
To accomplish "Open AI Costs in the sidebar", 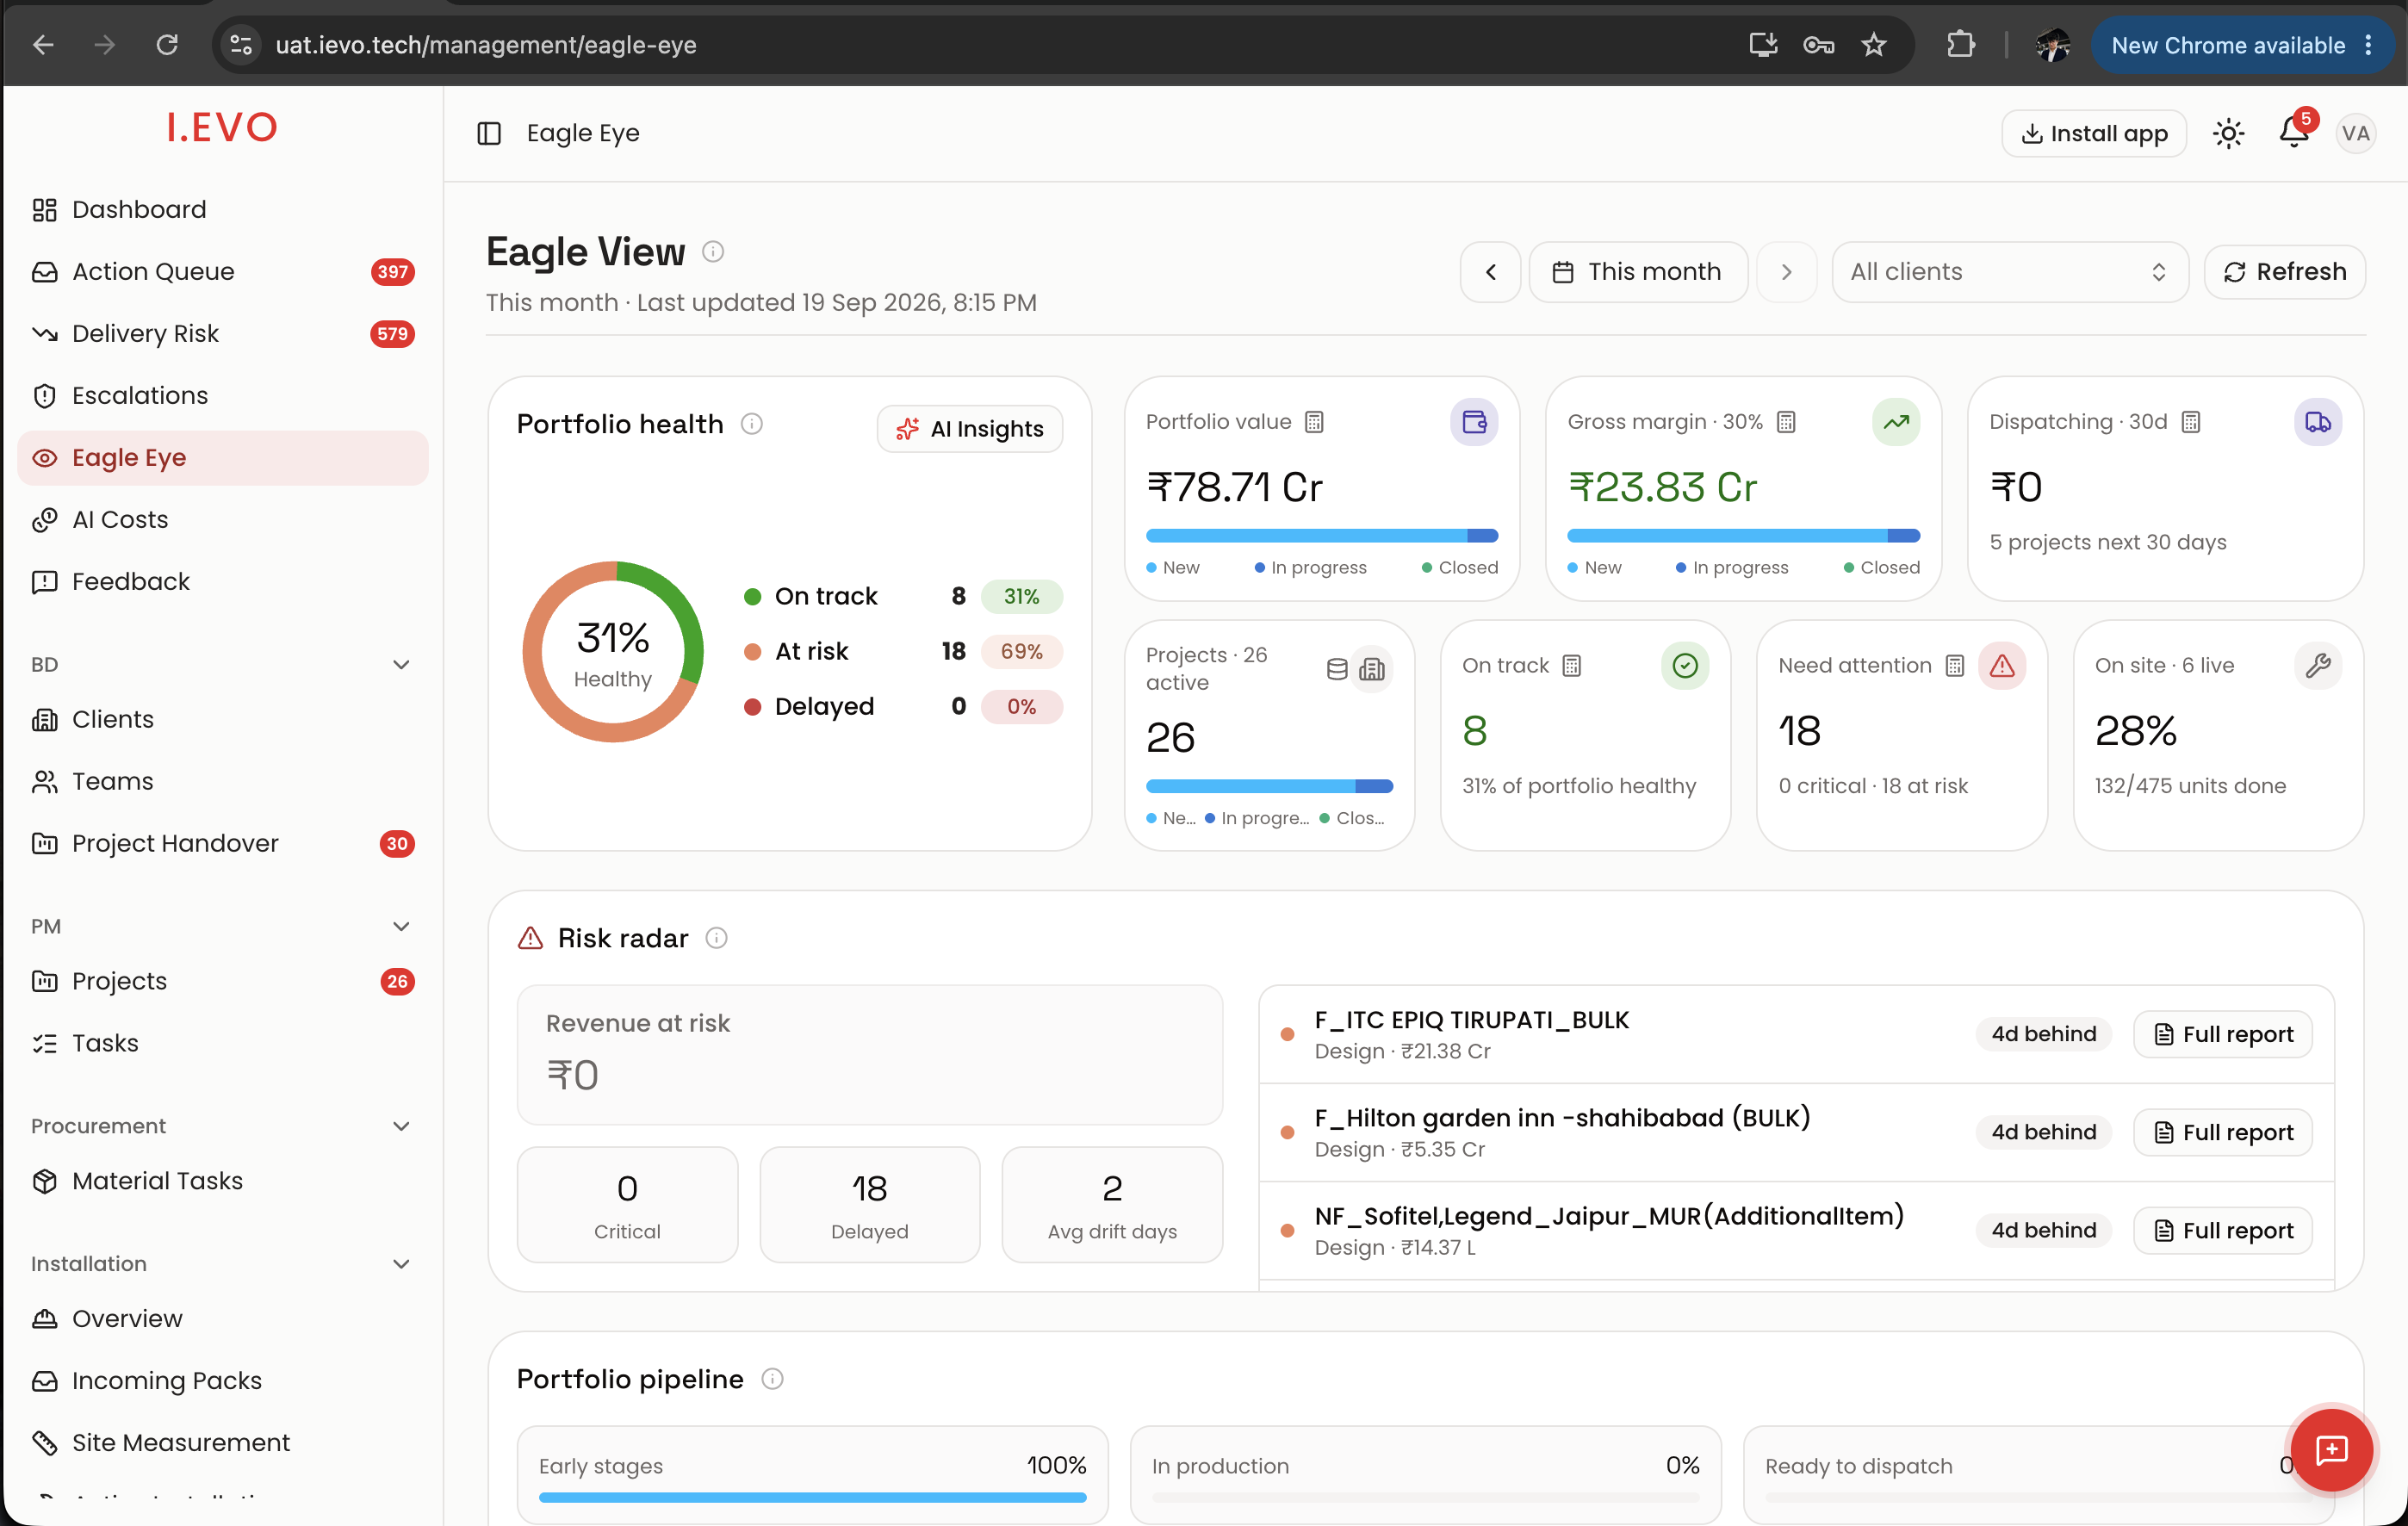I will (x=222, y=519).
